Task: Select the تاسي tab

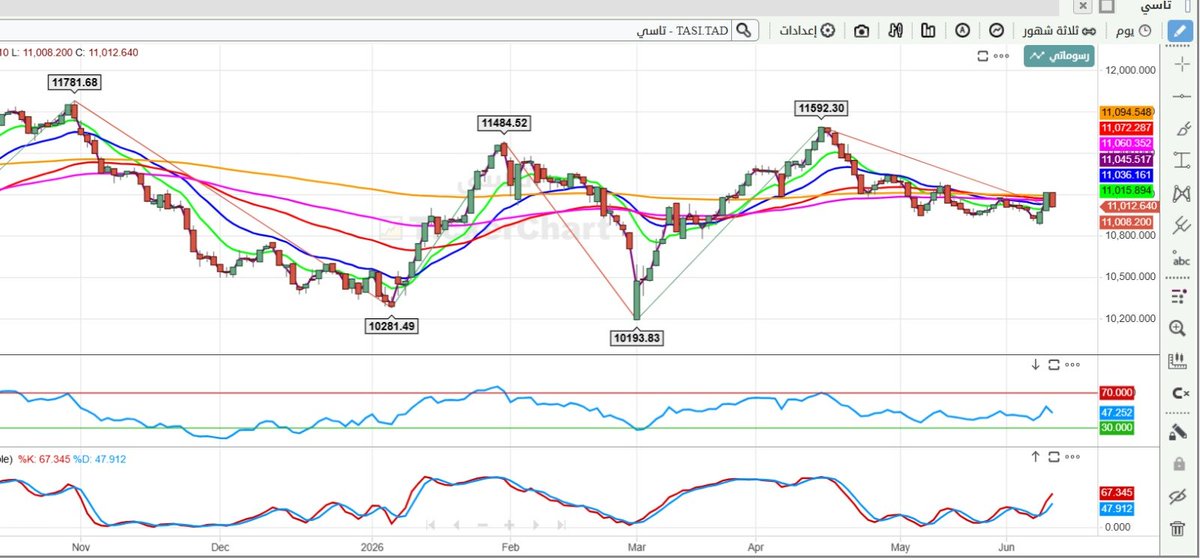Action: tap(1155, 6)
